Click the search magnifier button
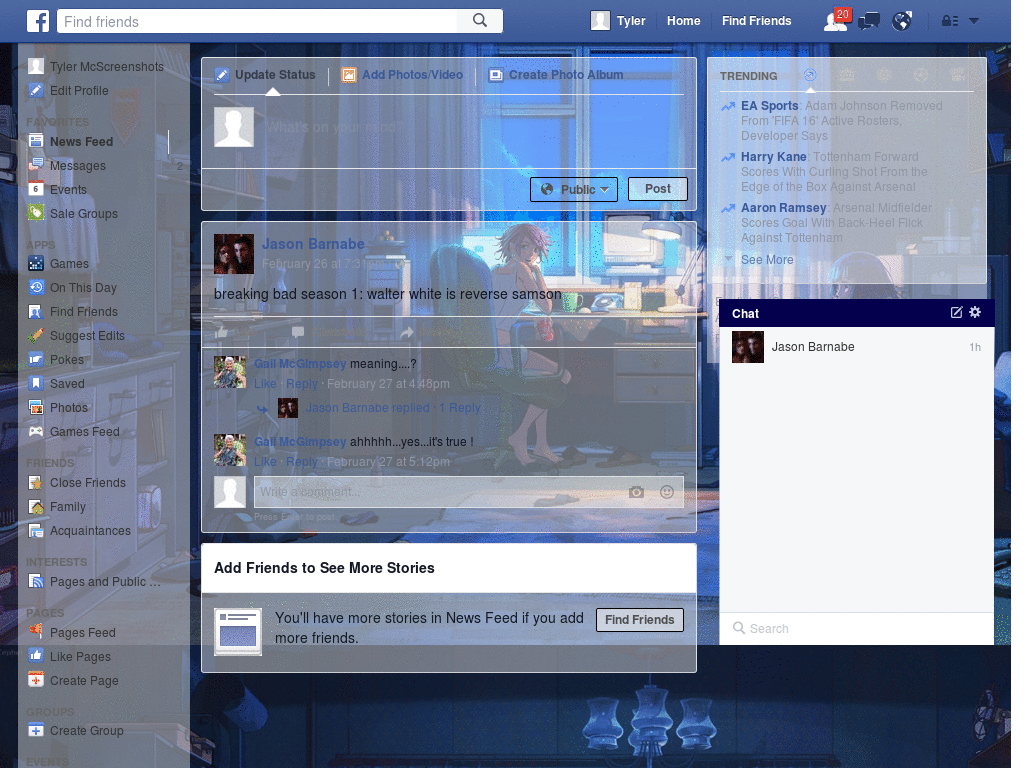1024x768 pixels. point(480,21)
